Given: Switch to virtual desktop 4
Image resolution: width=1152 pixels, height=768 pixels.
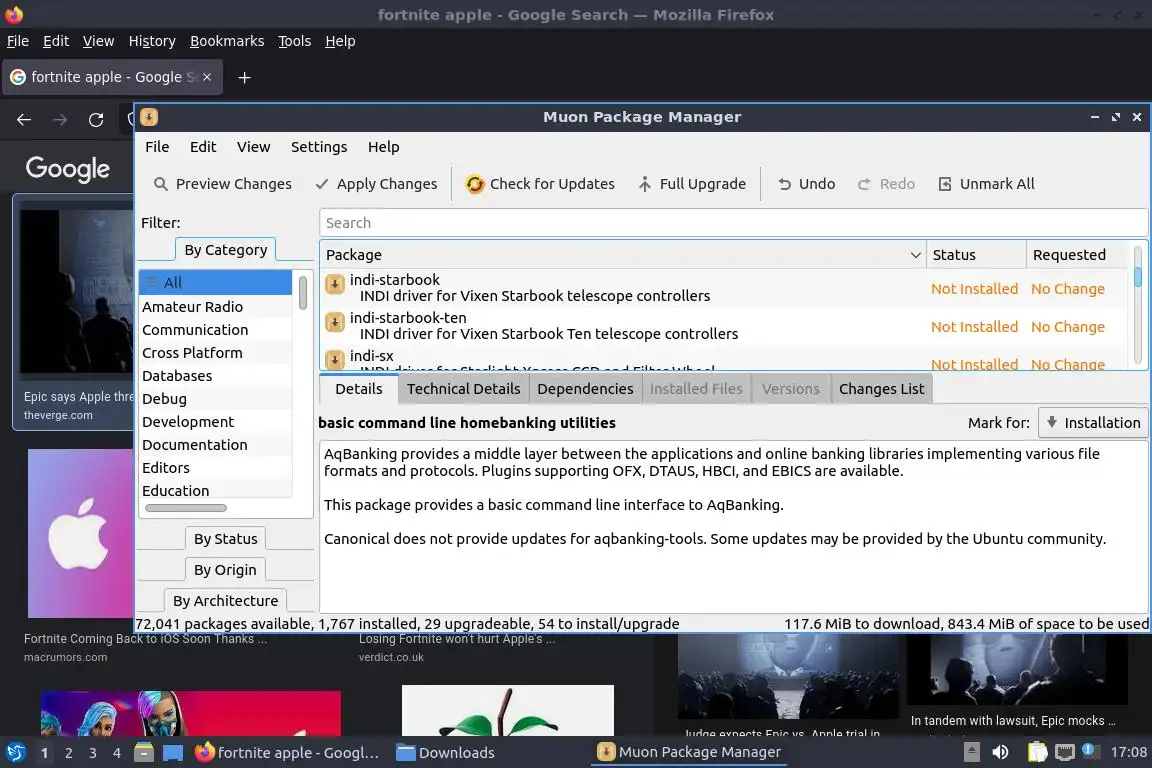Looking at the screenshot, I should click(116, 753).
